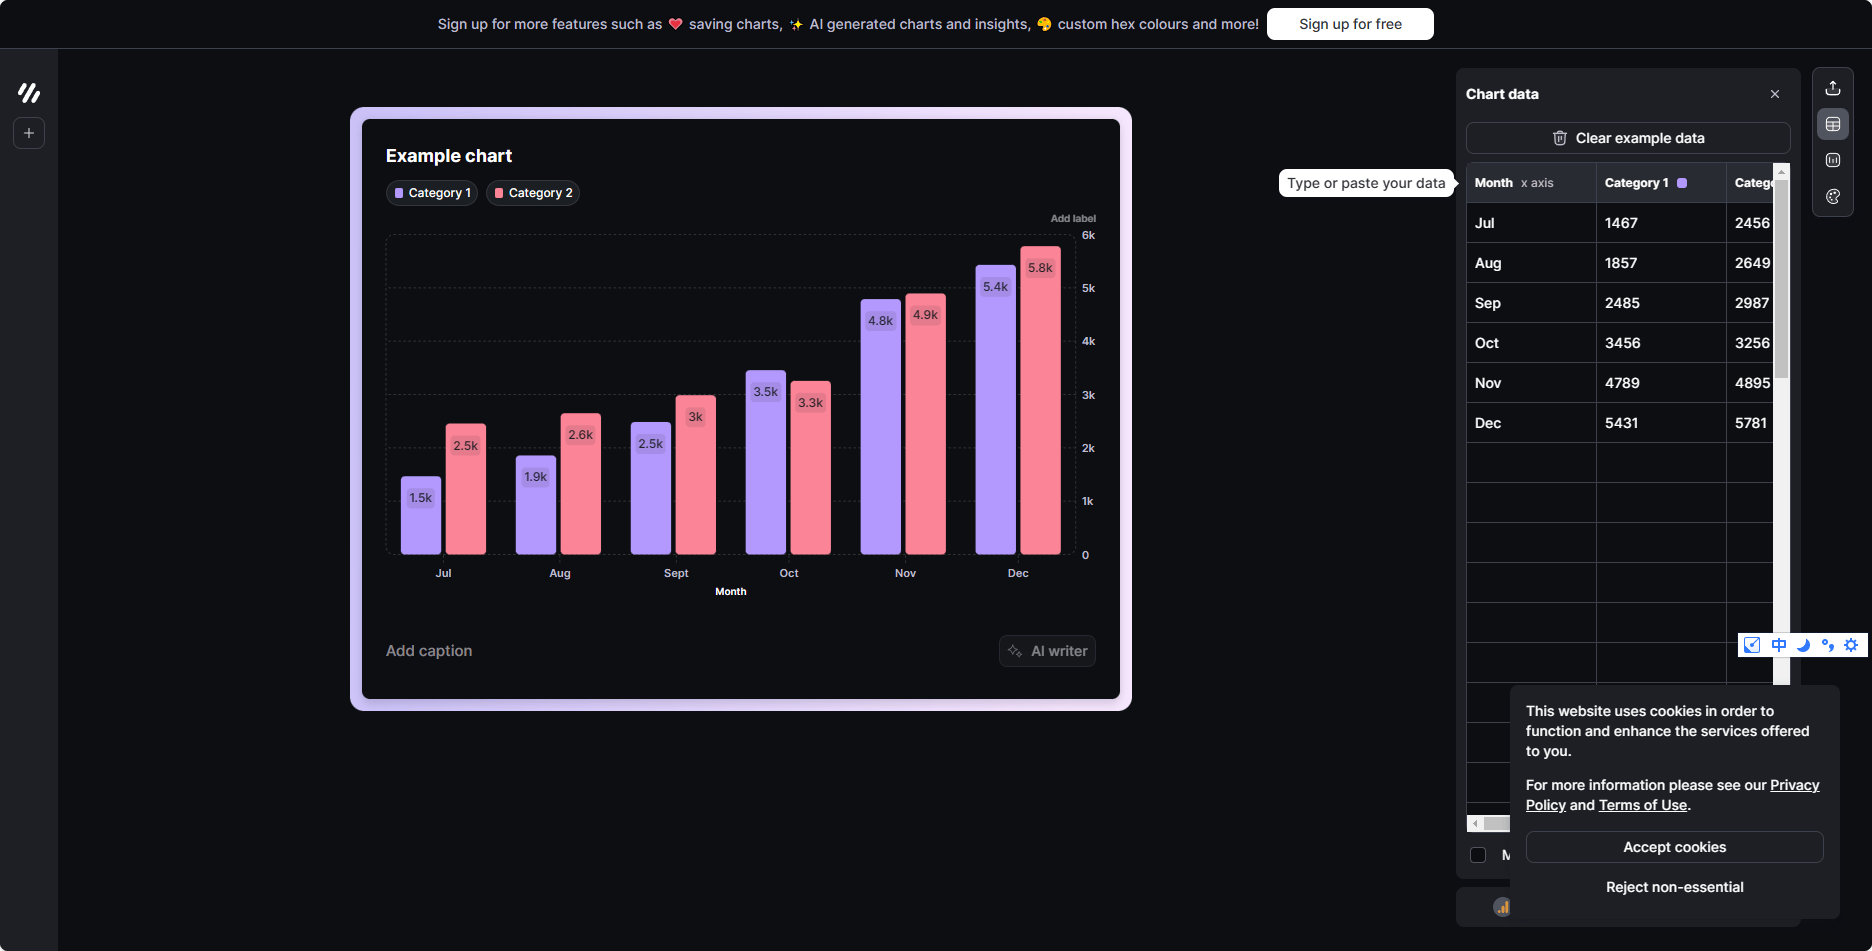Click the IME settings gear icon
Viewport: 1872px width, 951px height.
pyautogui.click(x=1851, y=645)
